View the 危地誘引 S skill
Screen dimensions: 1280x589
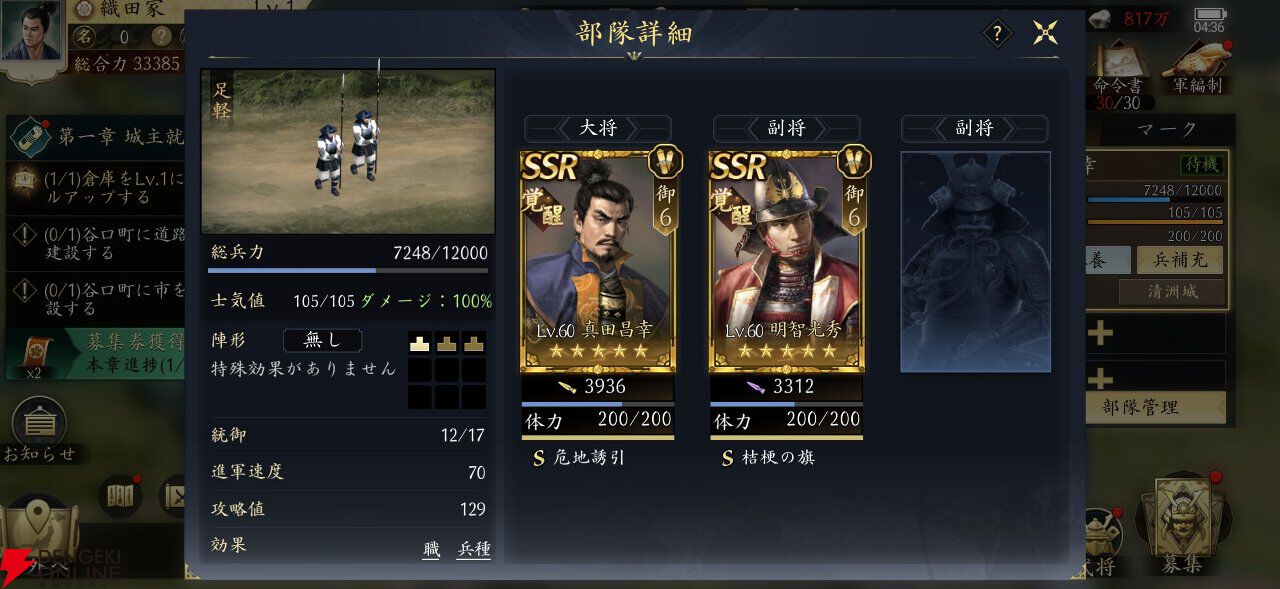[x=579, y=458]
